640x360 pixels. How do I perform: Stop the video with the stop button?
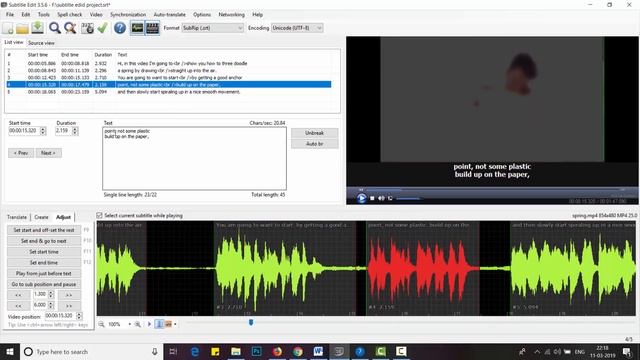tap(372, 198)
